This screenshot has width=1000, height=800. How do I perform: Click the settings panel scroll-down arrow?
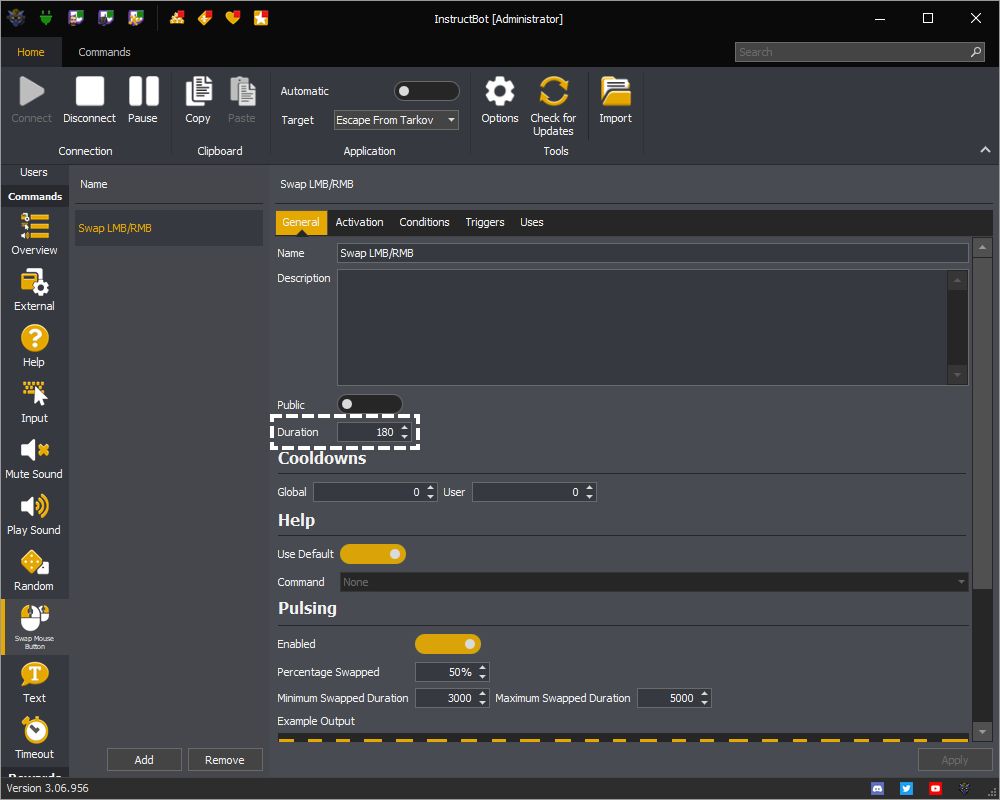[982, 732]
